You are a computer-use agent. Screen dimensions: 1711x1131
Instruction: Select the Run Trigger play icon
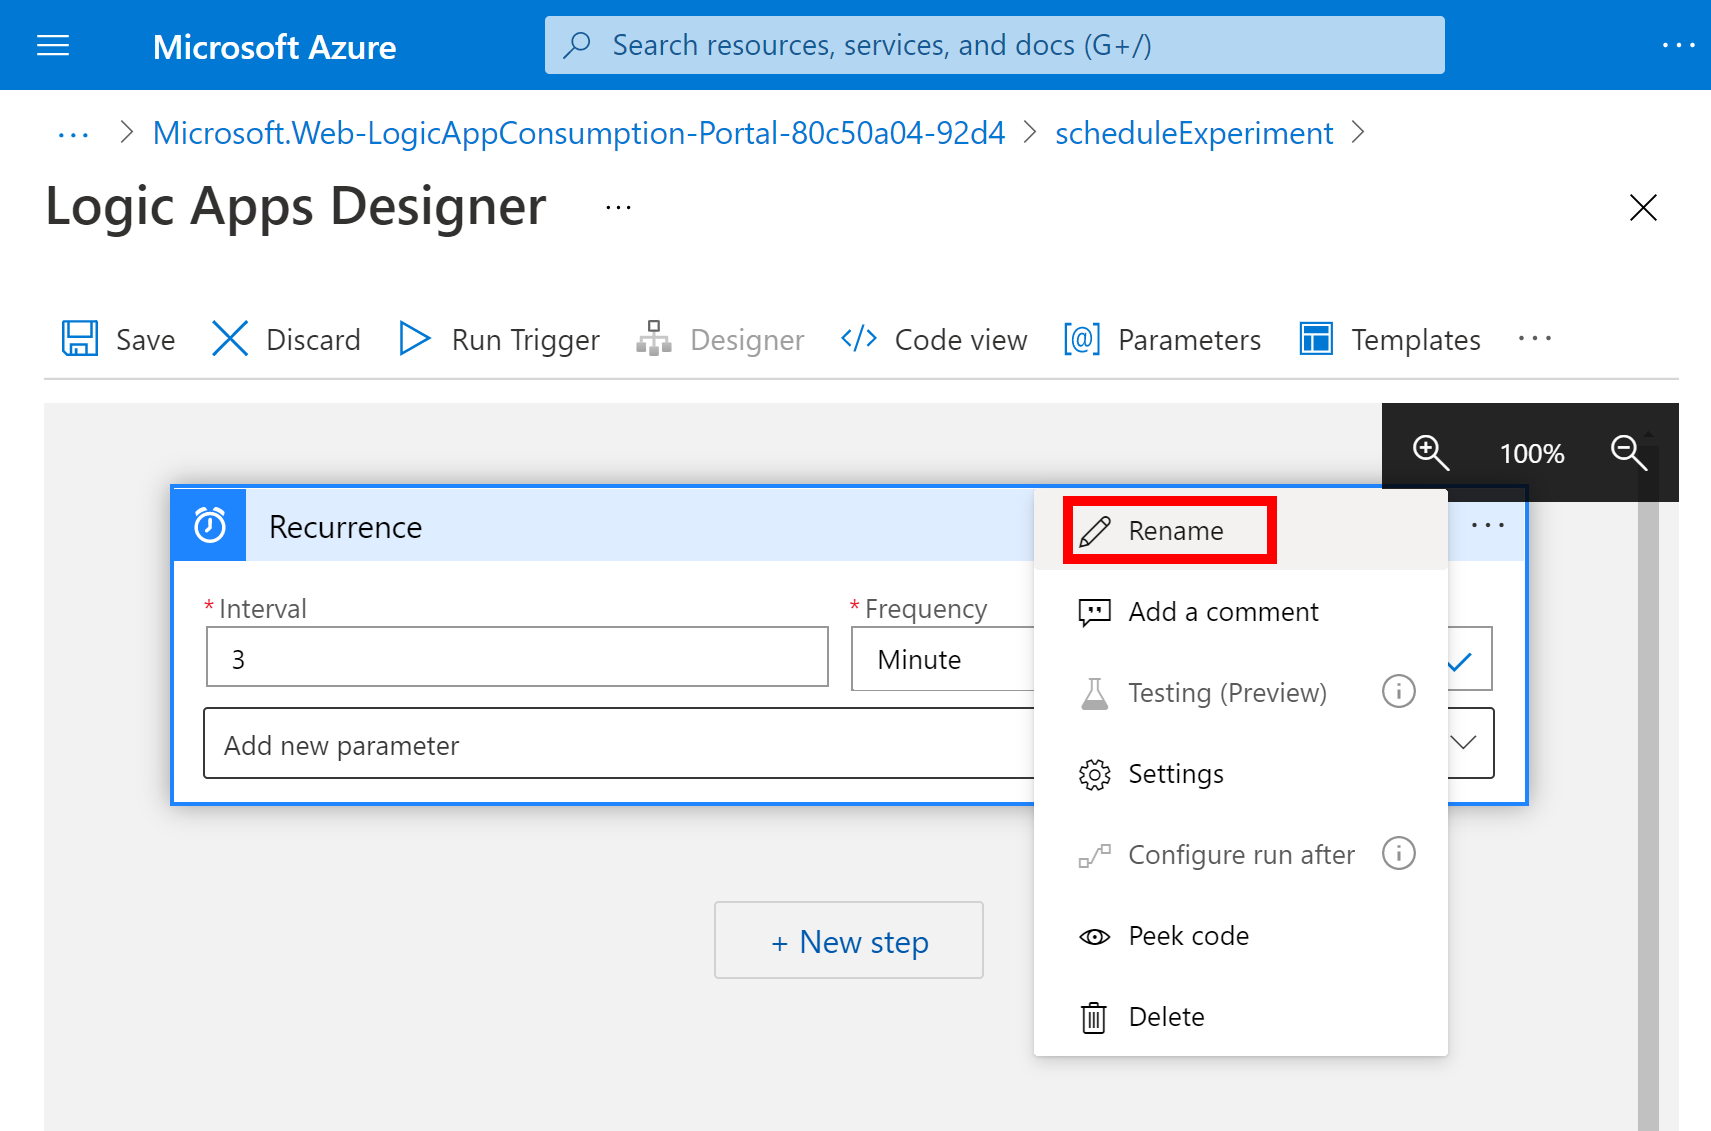[413, 339]
